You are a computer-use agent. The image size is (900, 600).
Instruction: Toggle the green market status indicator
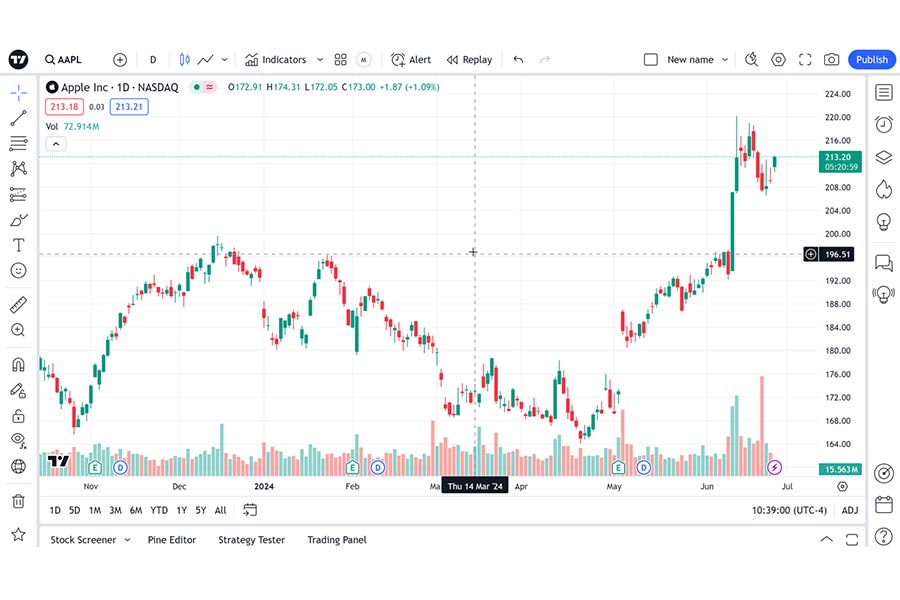pyautogui.click(x=196, y=87)
